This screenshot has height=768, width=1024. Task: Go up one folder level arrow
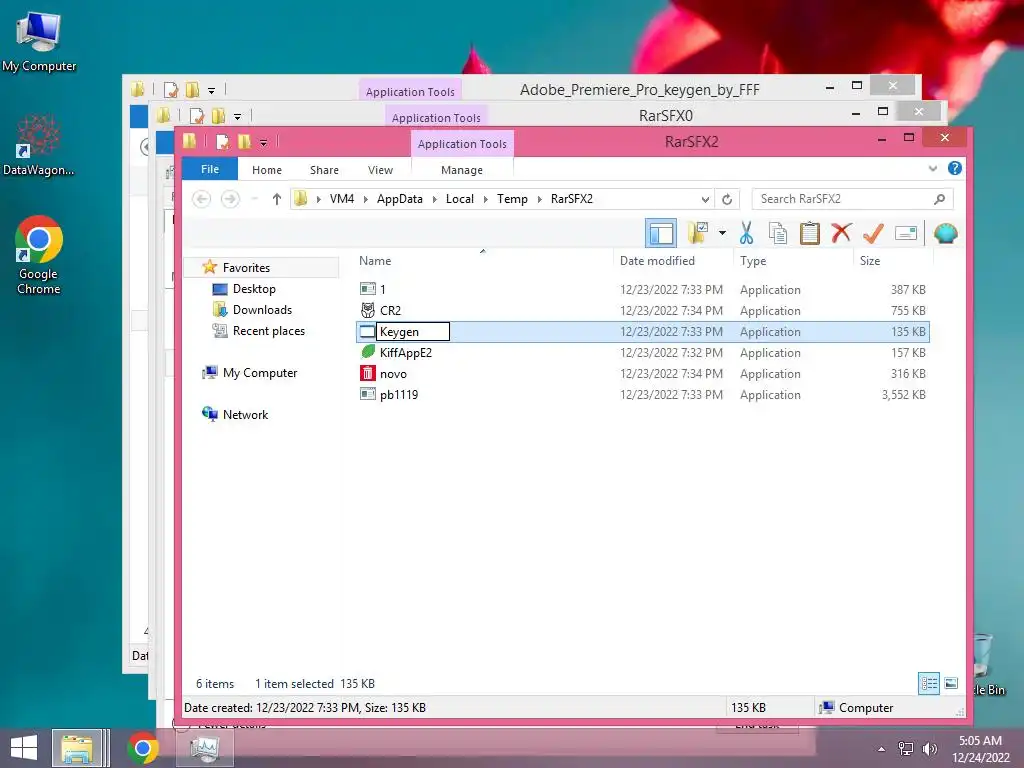277,199
